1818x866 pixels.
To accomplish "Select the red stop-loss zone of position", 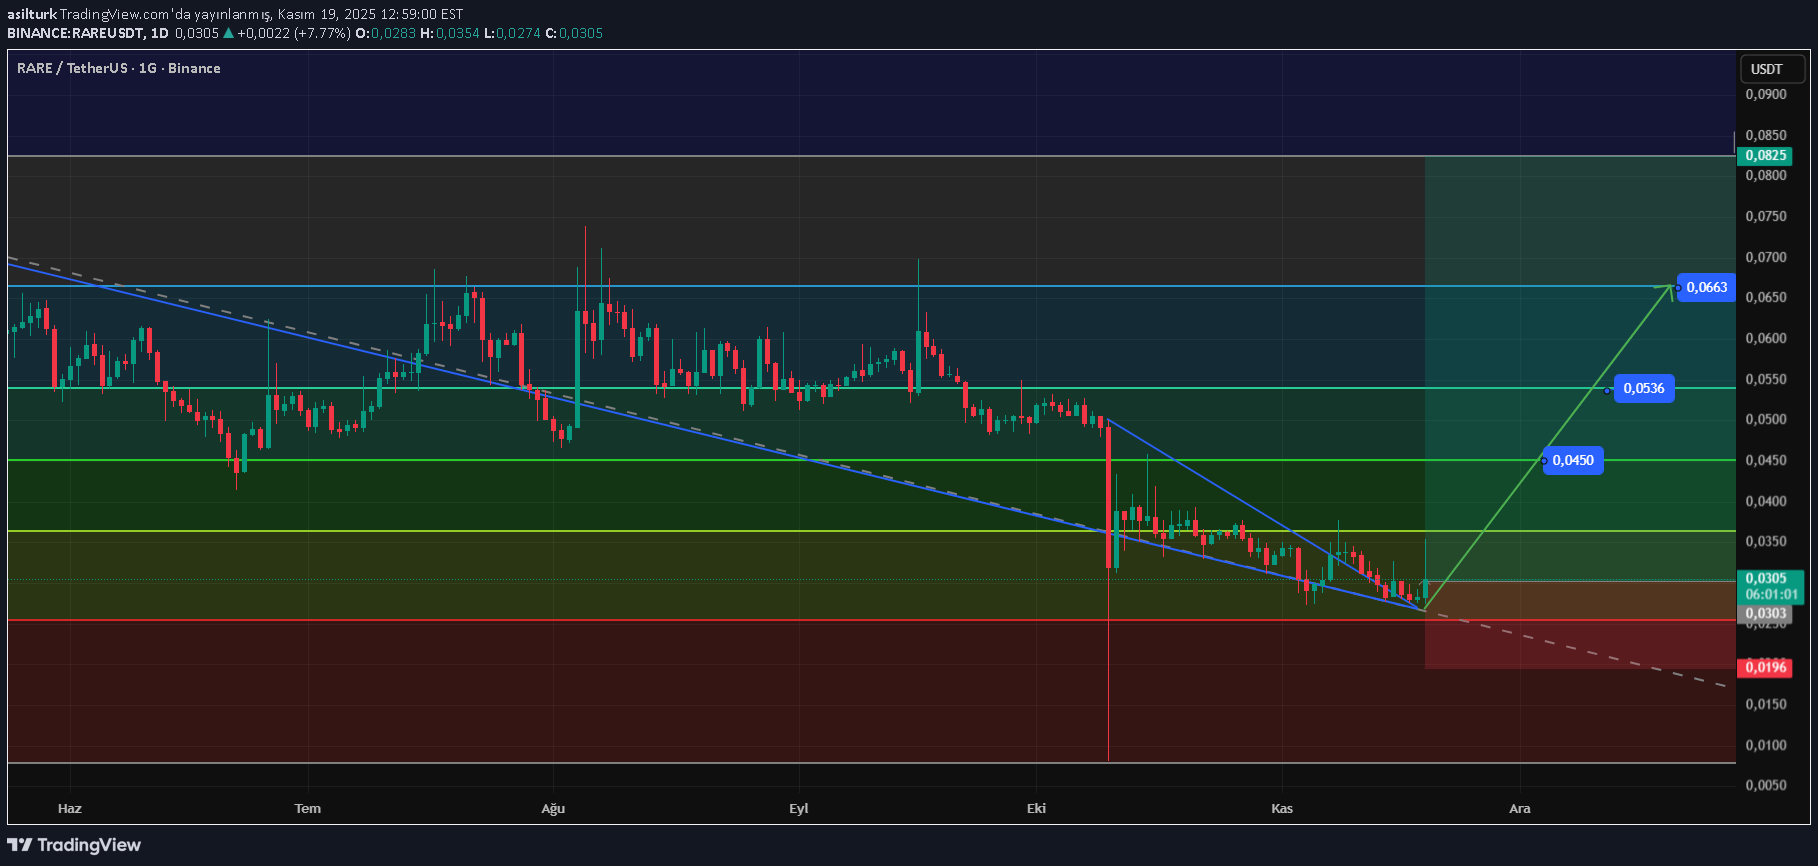I will 1580,645.
